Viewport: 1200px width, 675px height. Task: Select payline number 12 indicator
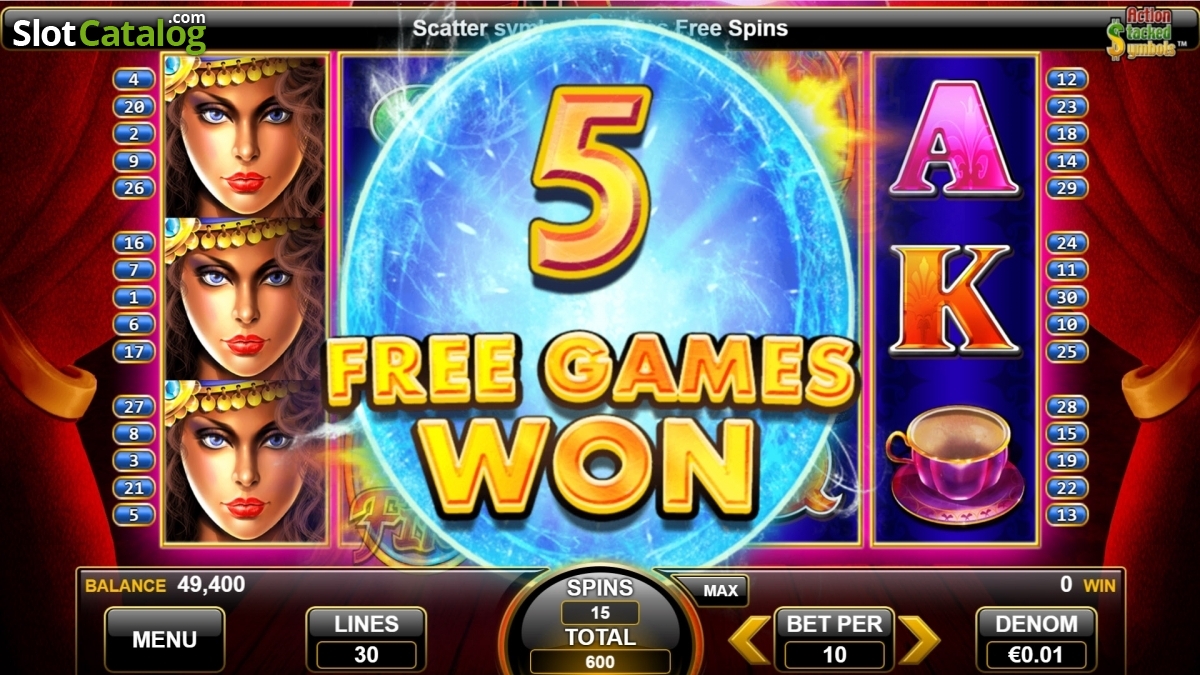[x=1067, y=79]
